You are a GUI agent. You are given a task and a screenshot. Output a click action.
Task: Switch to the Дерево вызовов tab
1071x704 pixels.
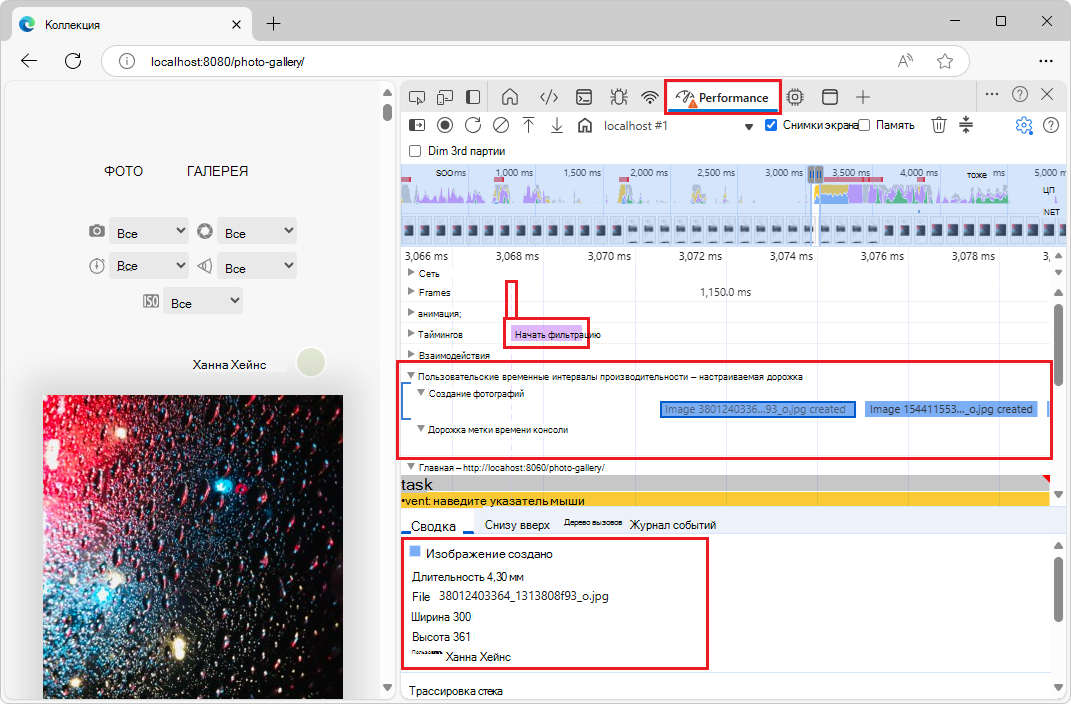click(x=592, y=522)
